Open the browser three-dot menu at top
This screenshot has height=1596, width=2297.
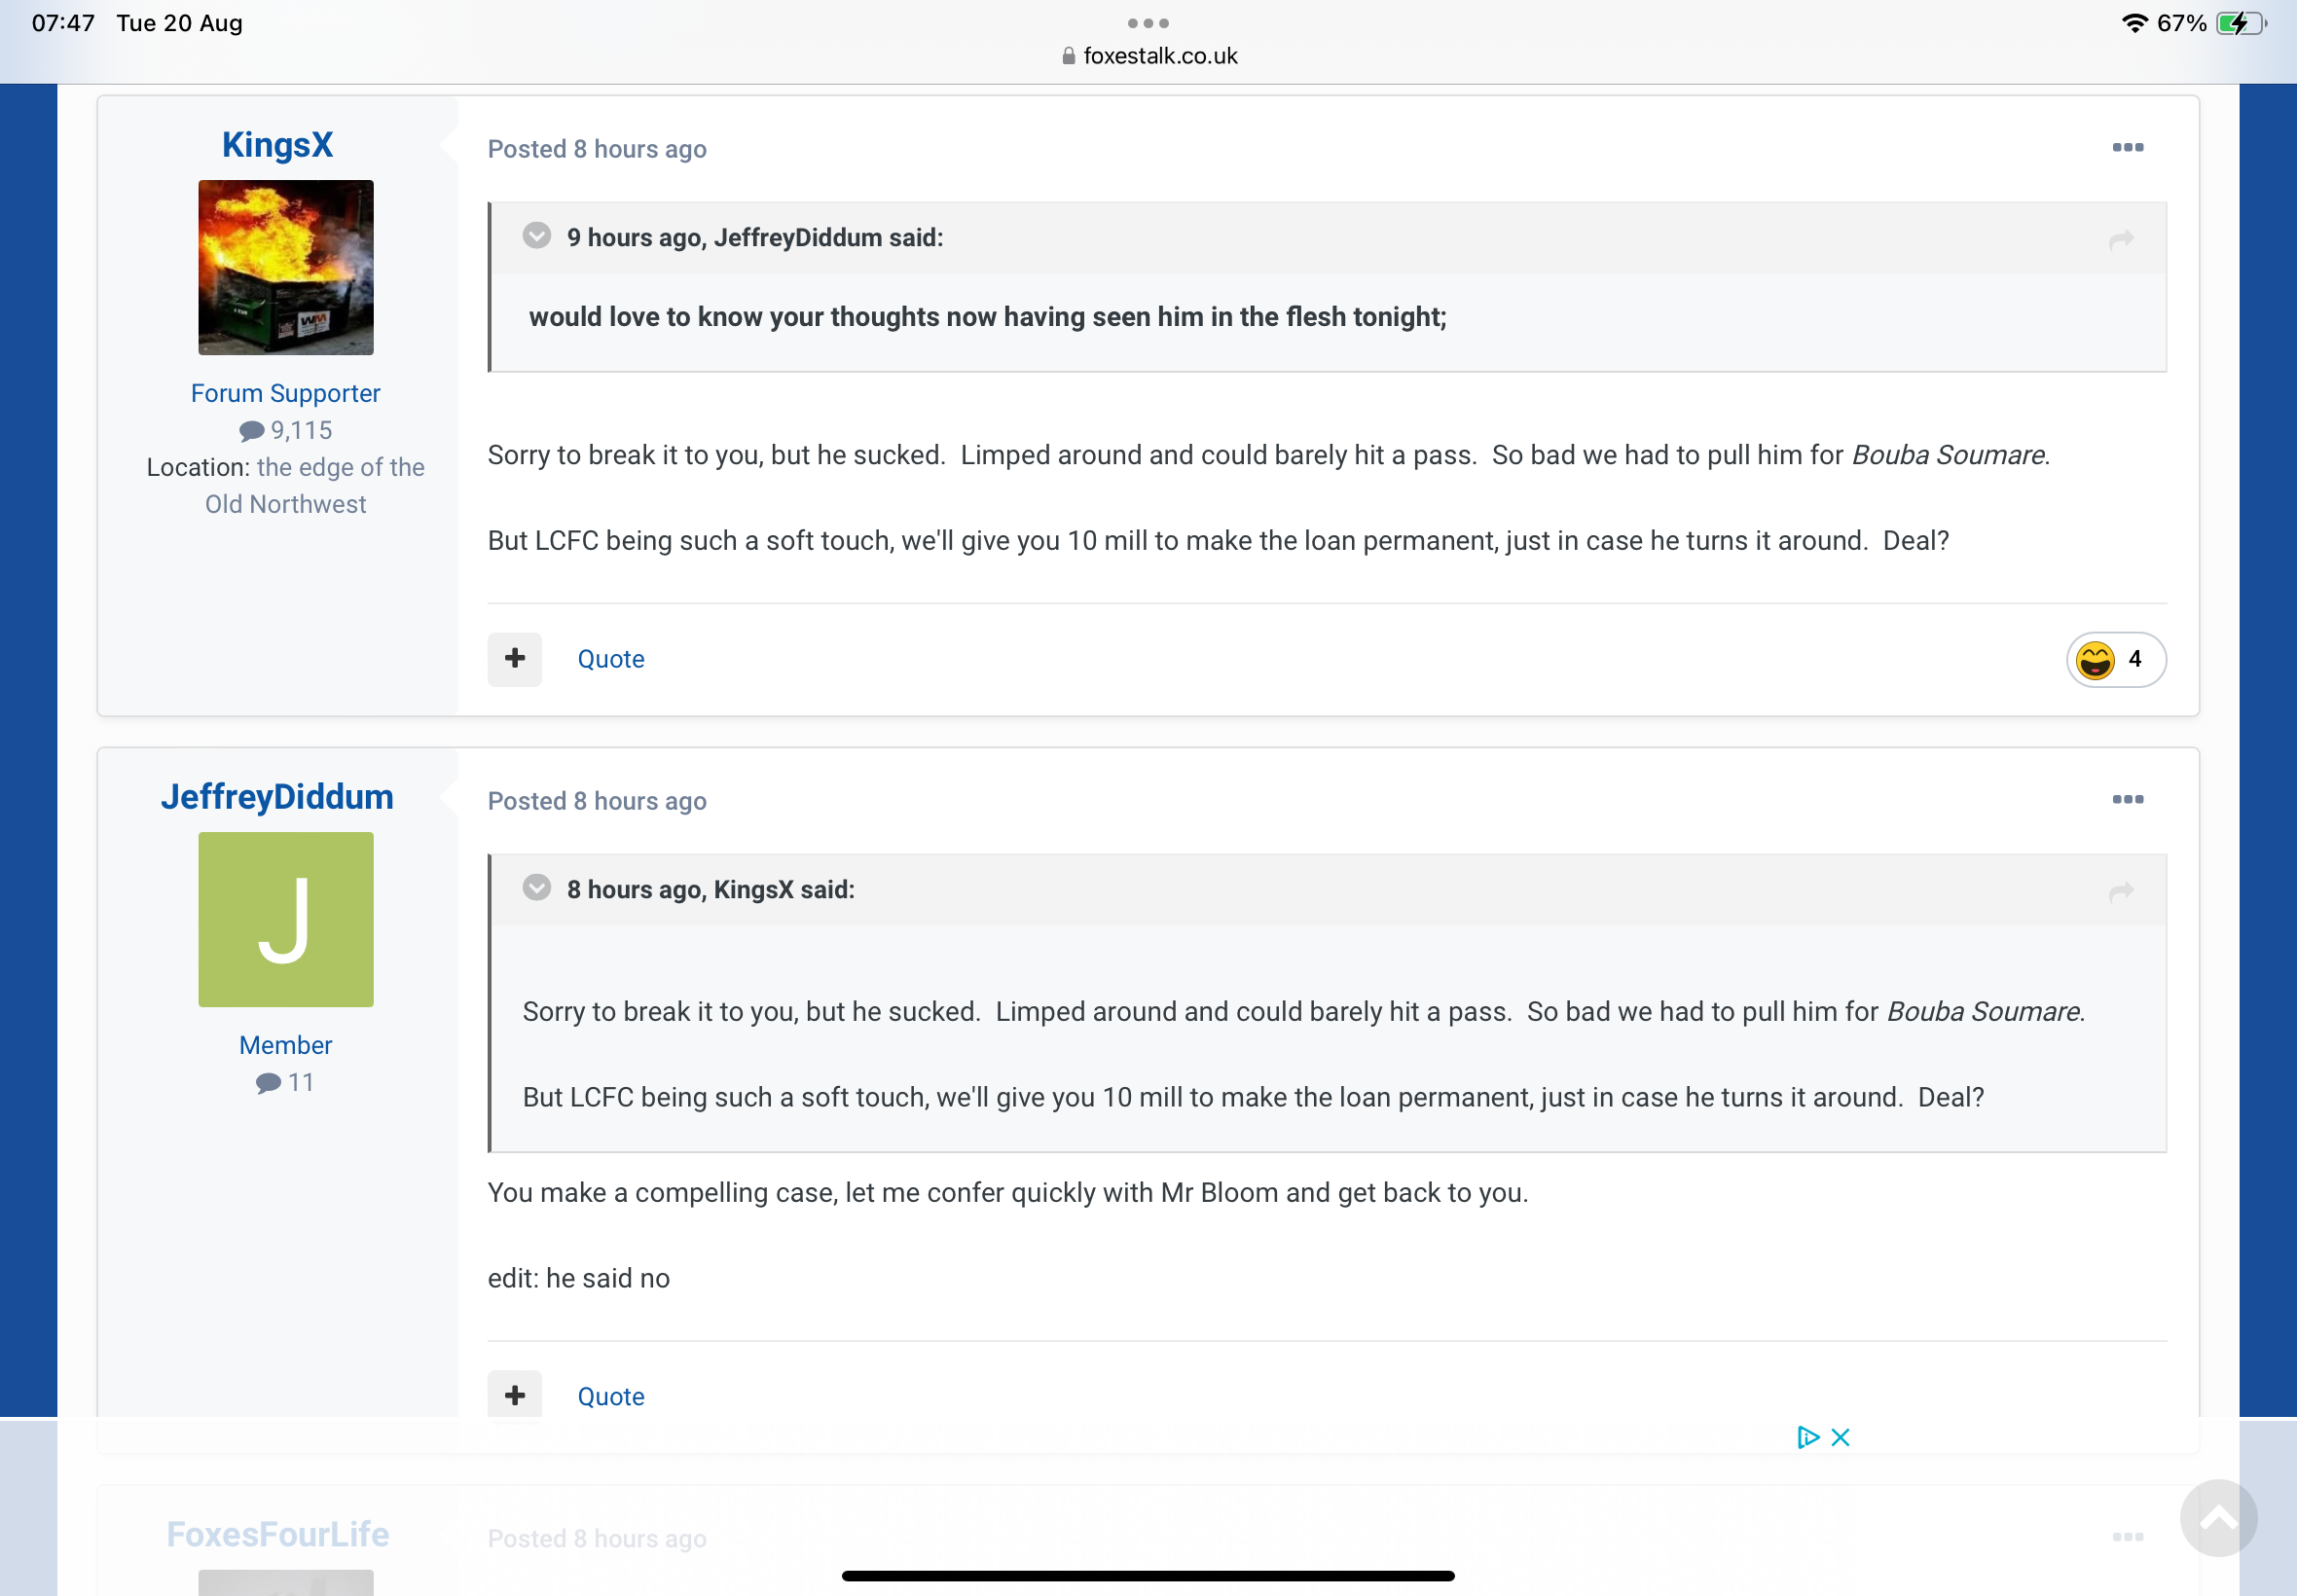[1148, 23]
